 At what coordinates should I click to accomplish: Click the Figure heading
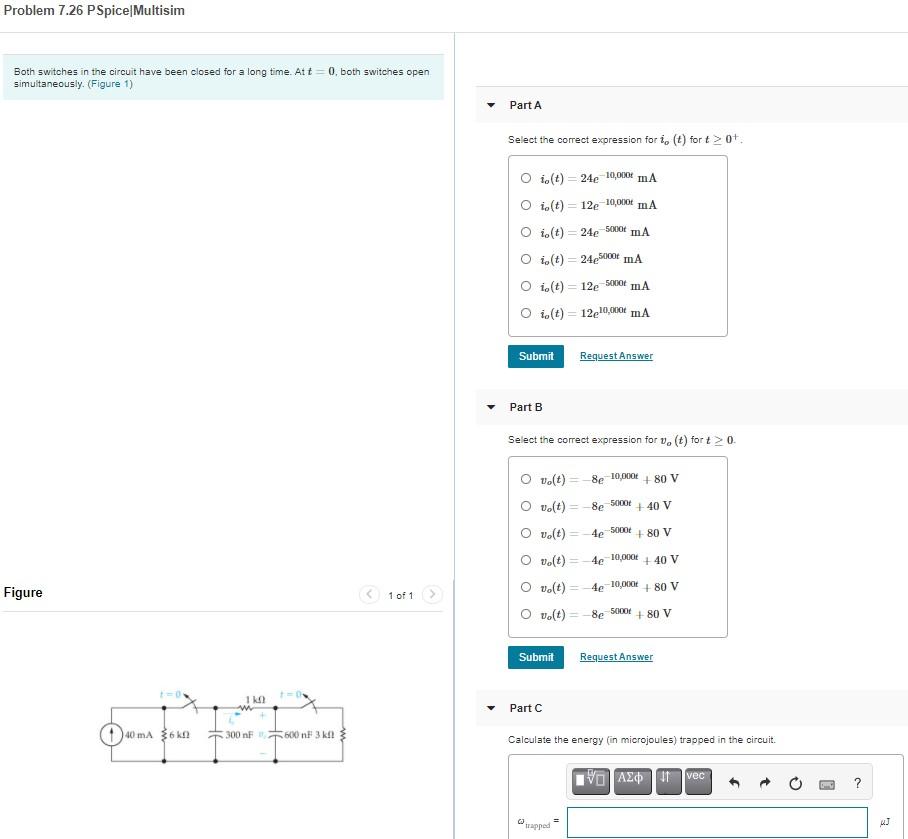[23, 592]
